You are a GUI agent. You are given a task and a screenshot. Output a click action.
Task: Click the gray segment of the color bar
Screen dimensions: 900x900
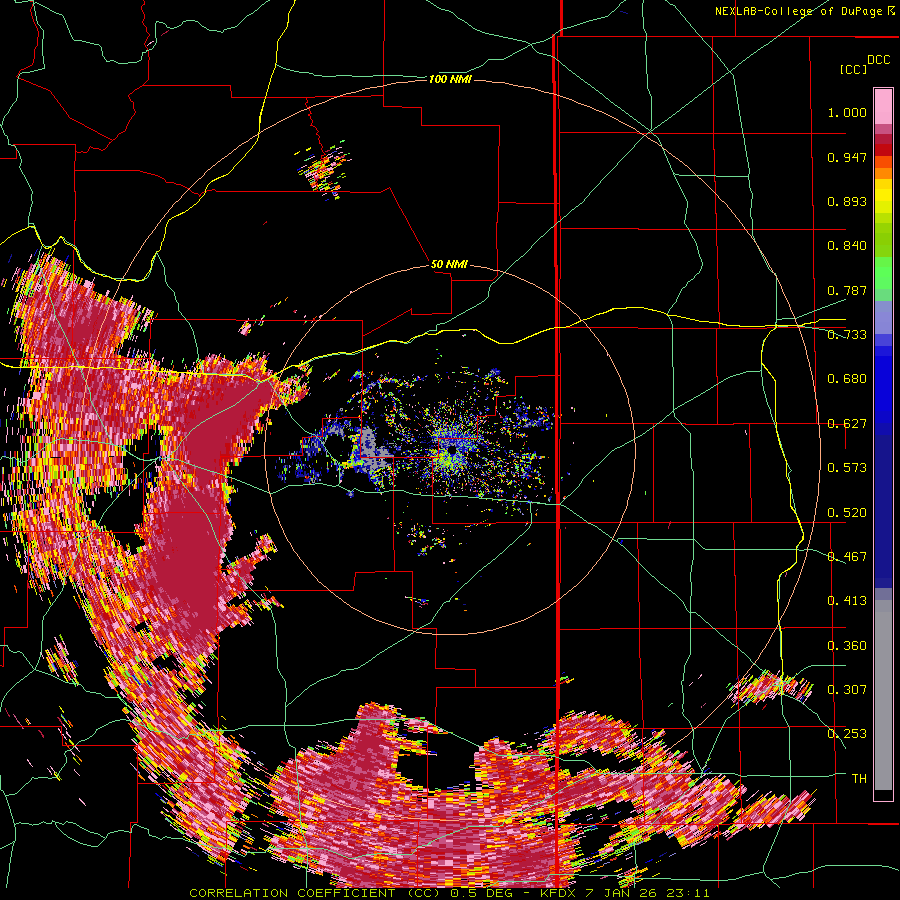tap(883, 695)
